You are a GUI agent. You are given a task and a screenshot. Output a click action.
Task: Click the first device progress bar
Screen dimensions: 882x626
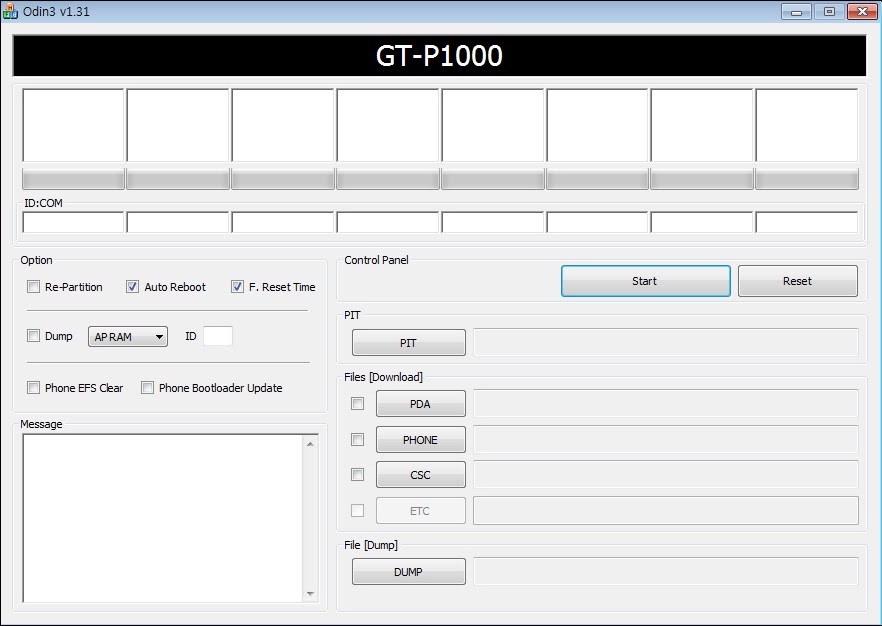73,179
